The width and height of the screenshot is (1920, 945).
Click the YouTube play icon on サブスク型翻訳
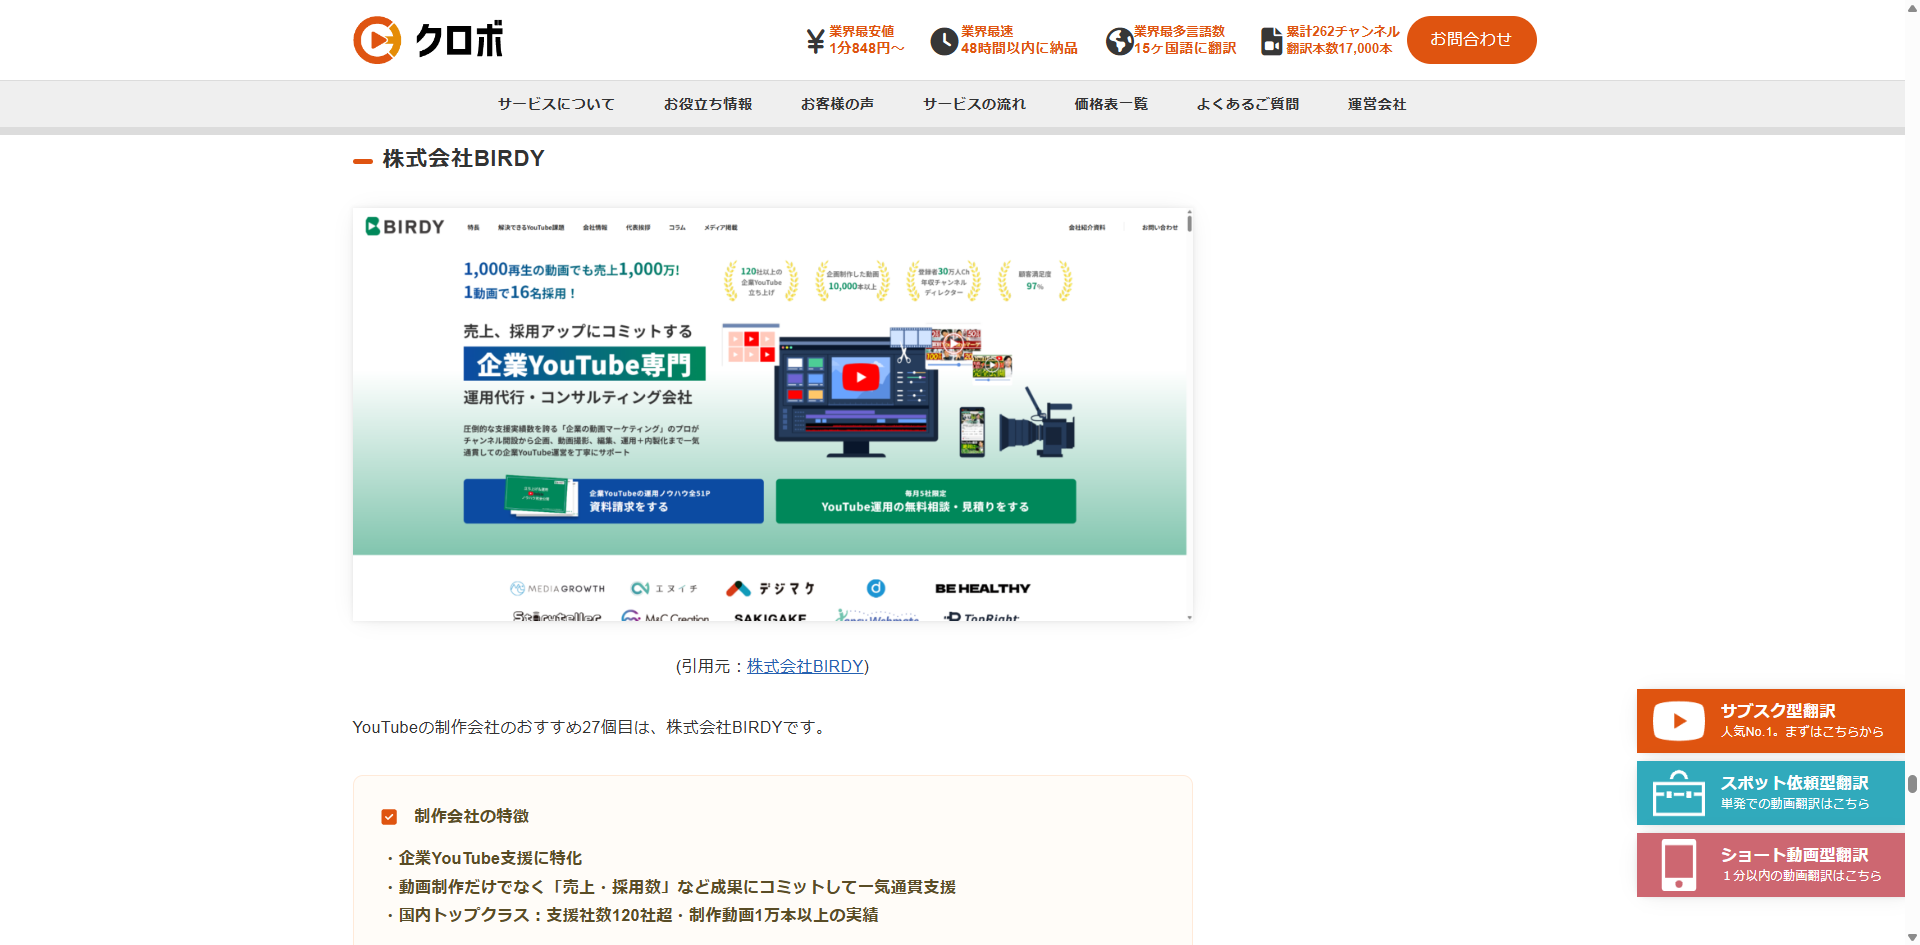tap(1678, 721)
